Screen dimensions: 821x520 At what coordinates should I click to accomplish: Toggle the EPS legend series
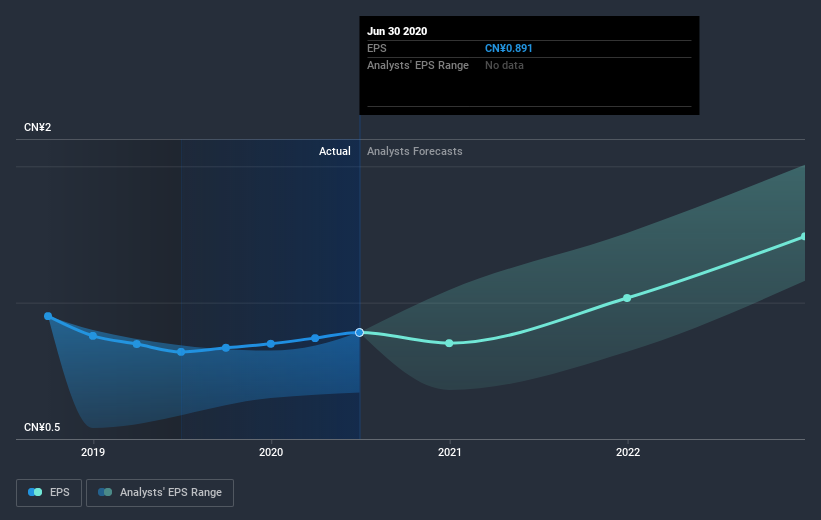pos(49,493)
